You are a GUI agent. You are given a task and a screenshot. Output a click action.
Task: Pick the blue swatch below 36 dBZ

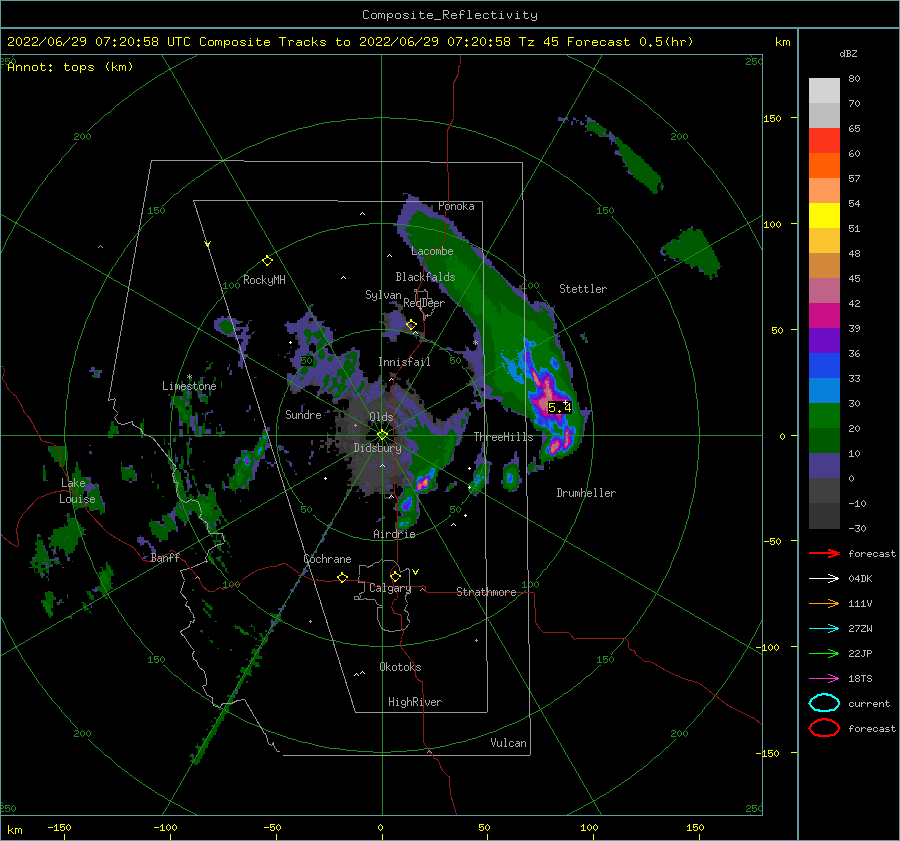coord(824,365)
